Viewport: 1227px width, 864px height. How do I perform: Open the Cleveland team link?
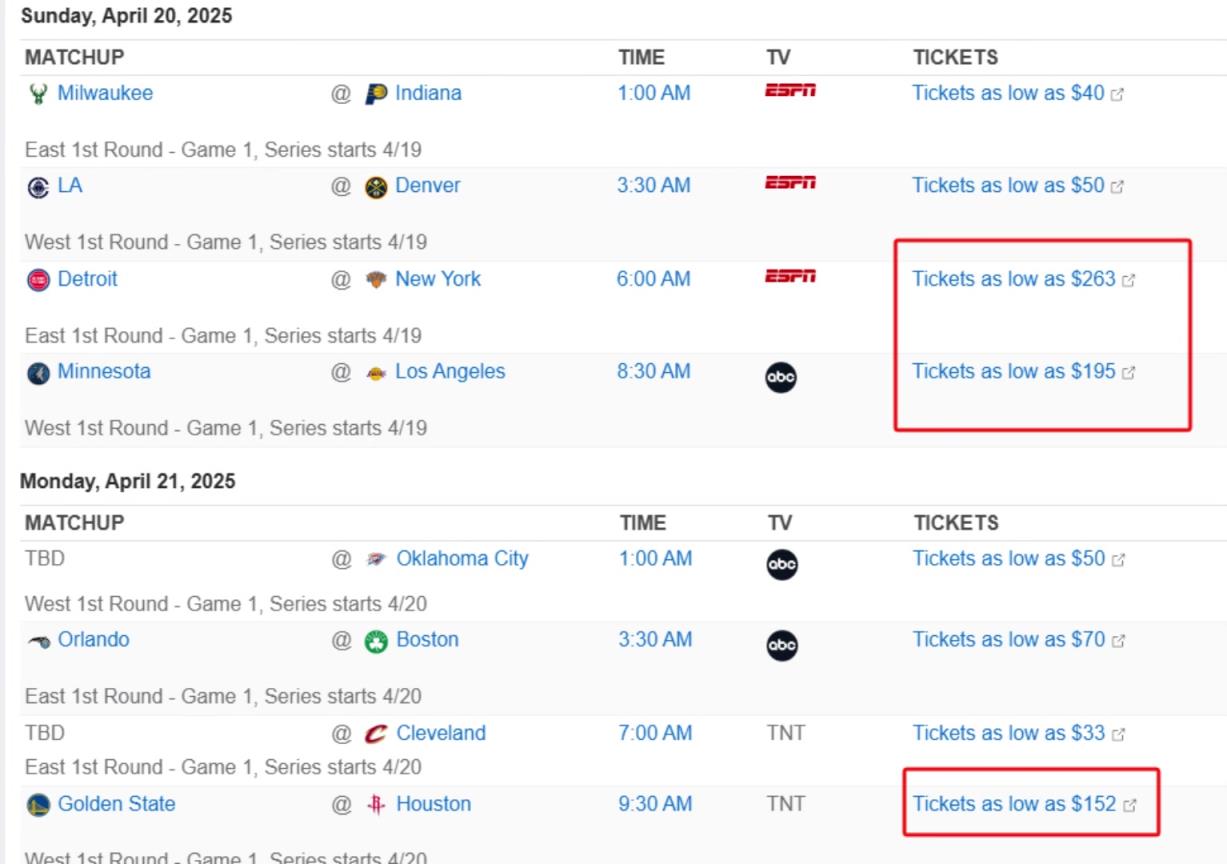441,733
